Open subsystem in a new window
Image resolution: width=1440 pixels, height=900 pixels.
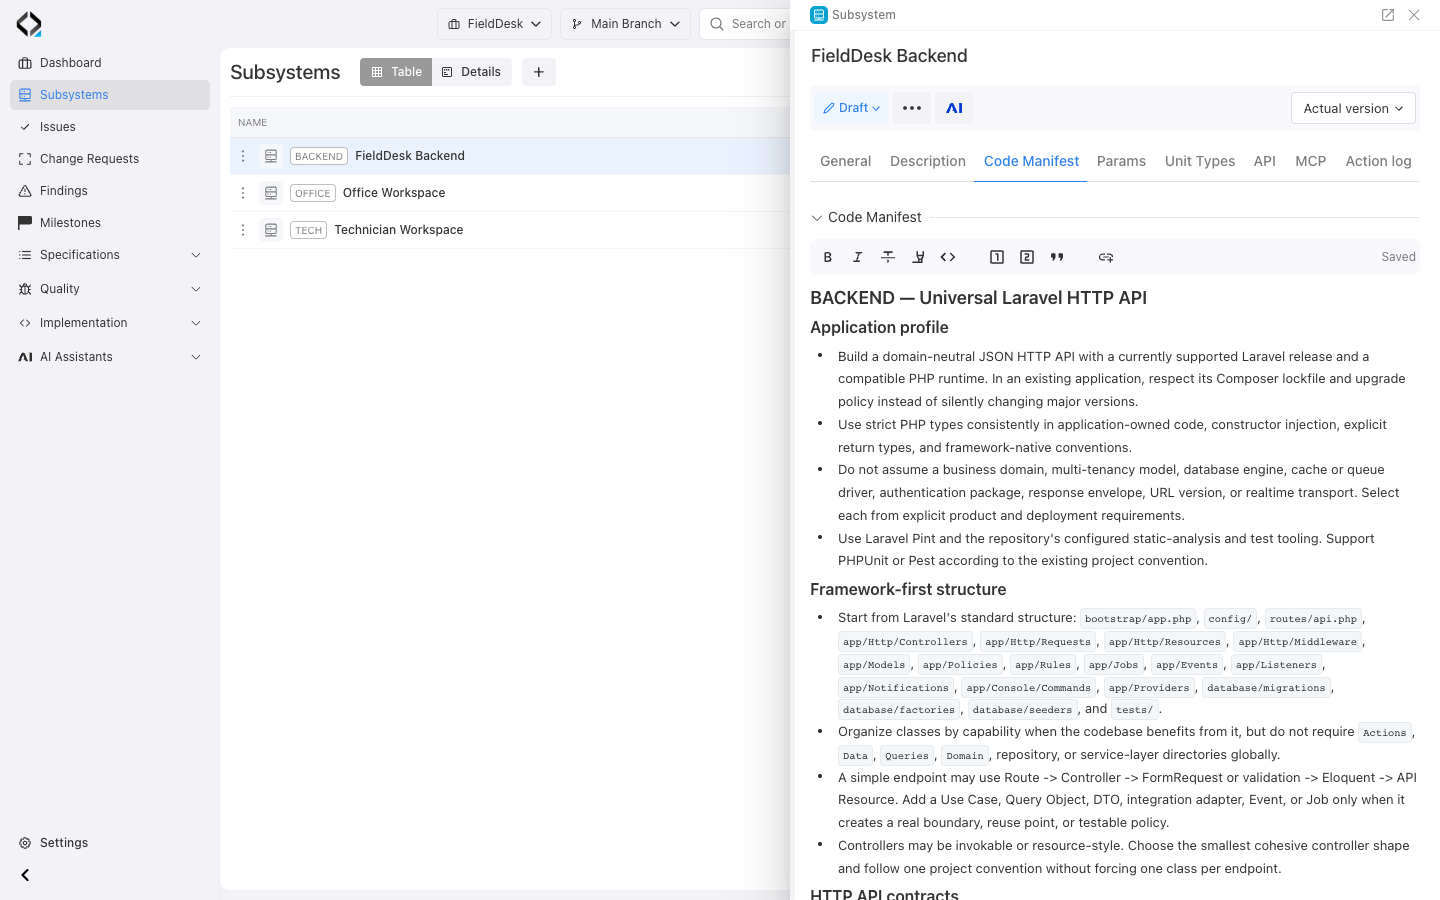tap(1388, 15)
